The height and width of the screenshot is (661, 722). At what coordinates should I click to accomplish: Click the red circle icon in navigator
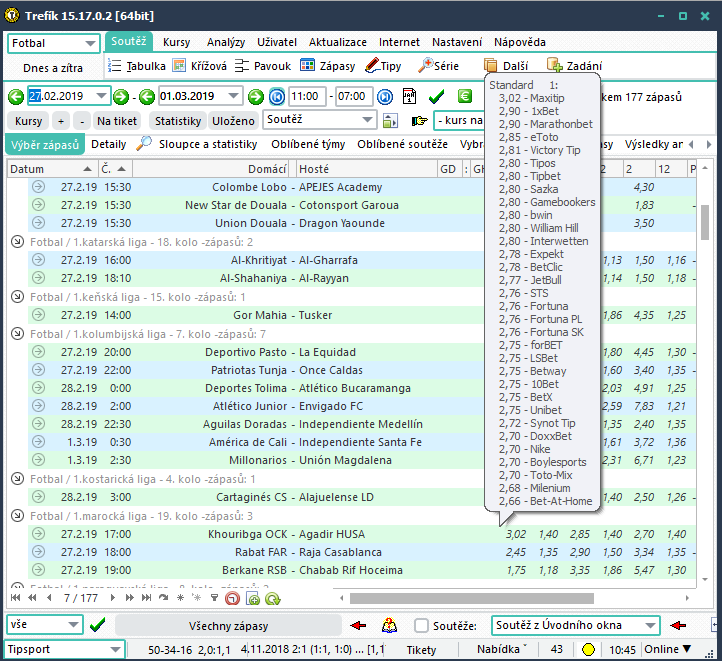pos(233,598)
